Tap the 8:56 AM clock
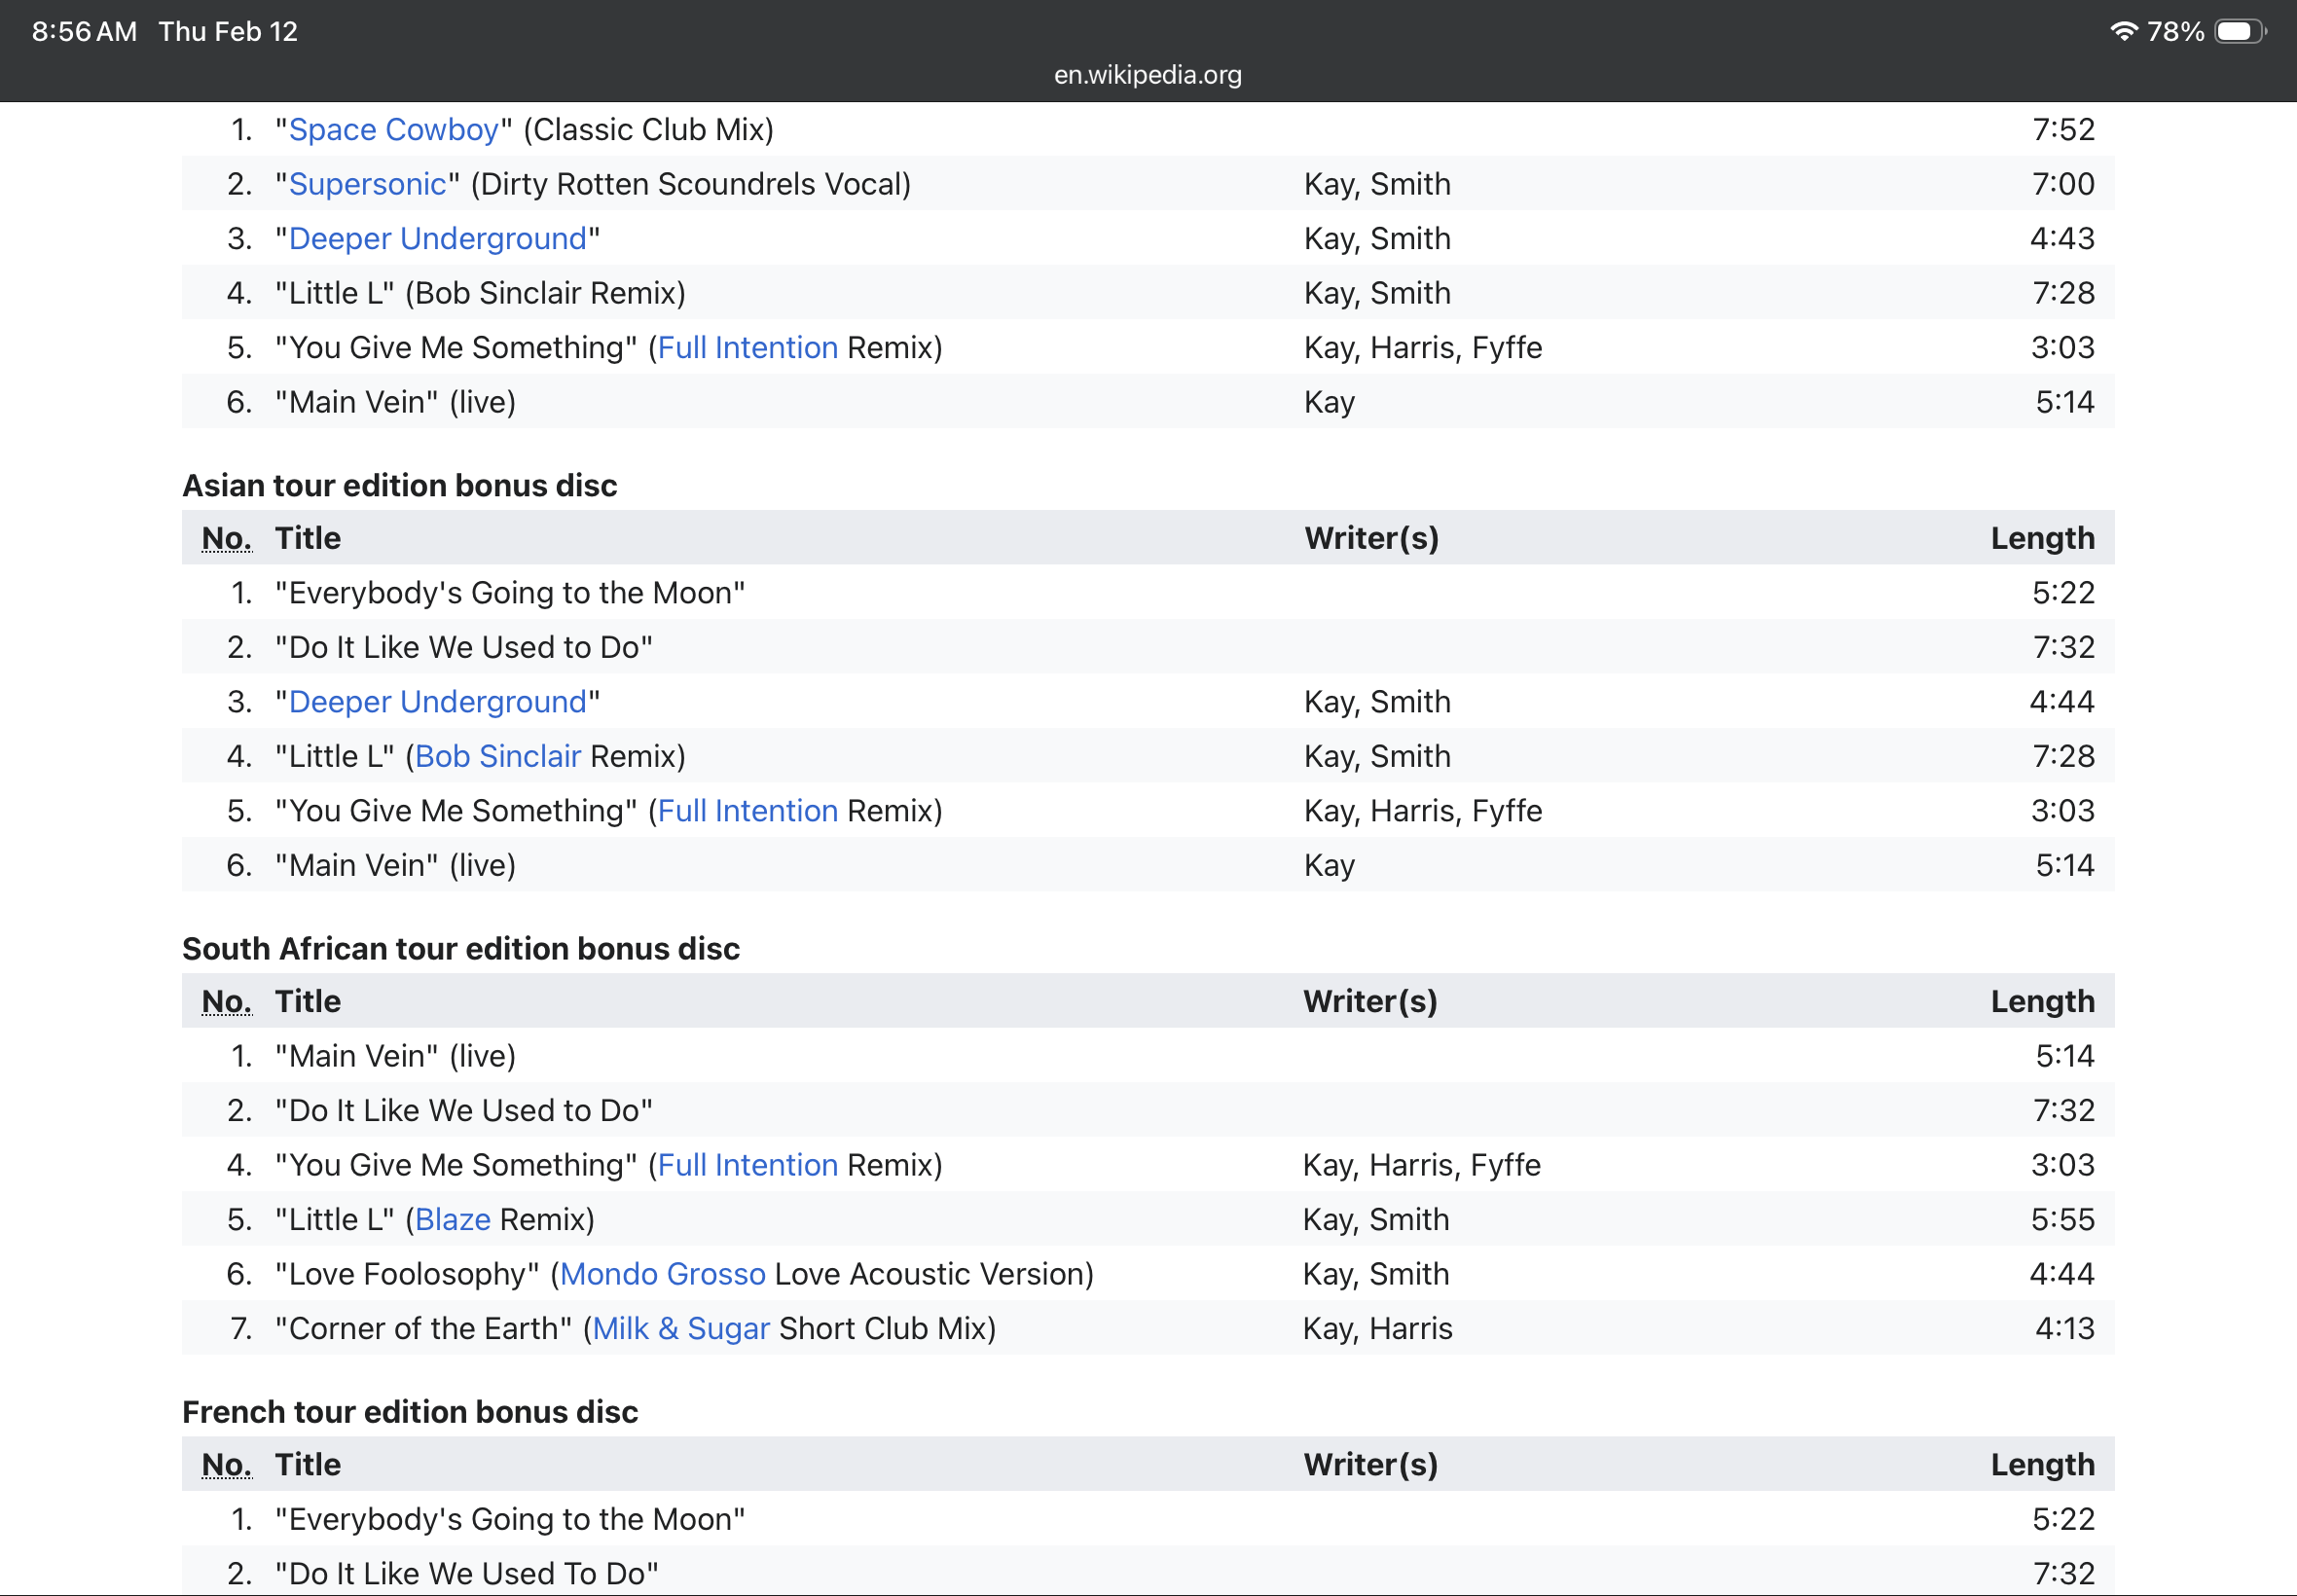Image resolution: width=2297 pixels, height=1596 pixels. click(x=84, y=31)
